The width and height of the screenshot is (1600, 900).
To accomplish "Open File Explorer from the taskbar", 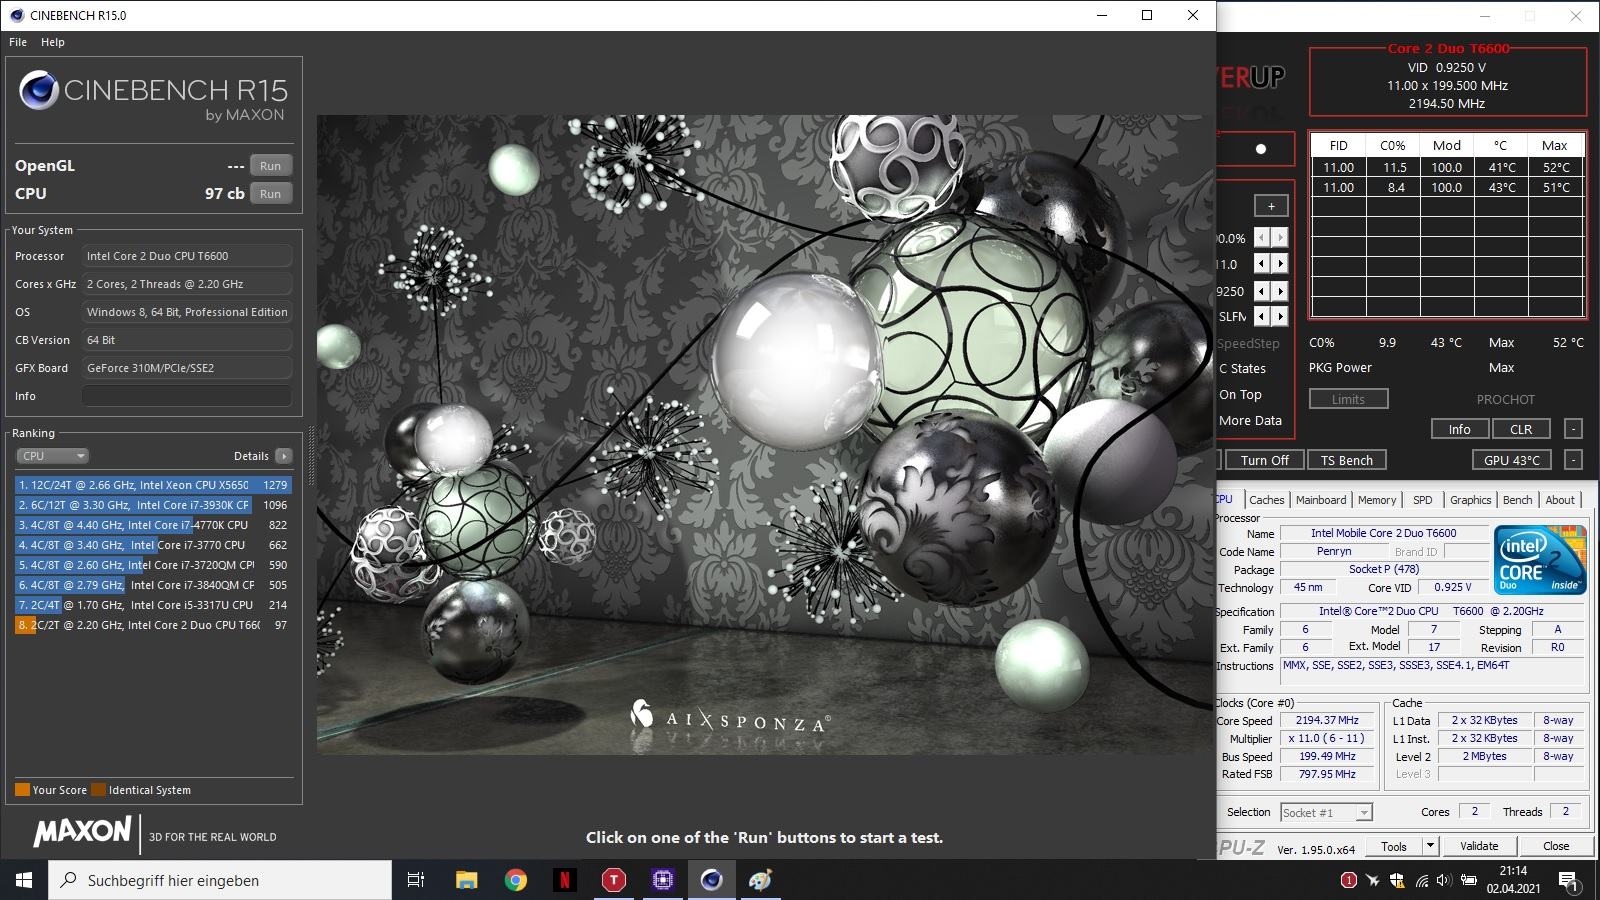I will pyautogui.click(x=466, y=880).
